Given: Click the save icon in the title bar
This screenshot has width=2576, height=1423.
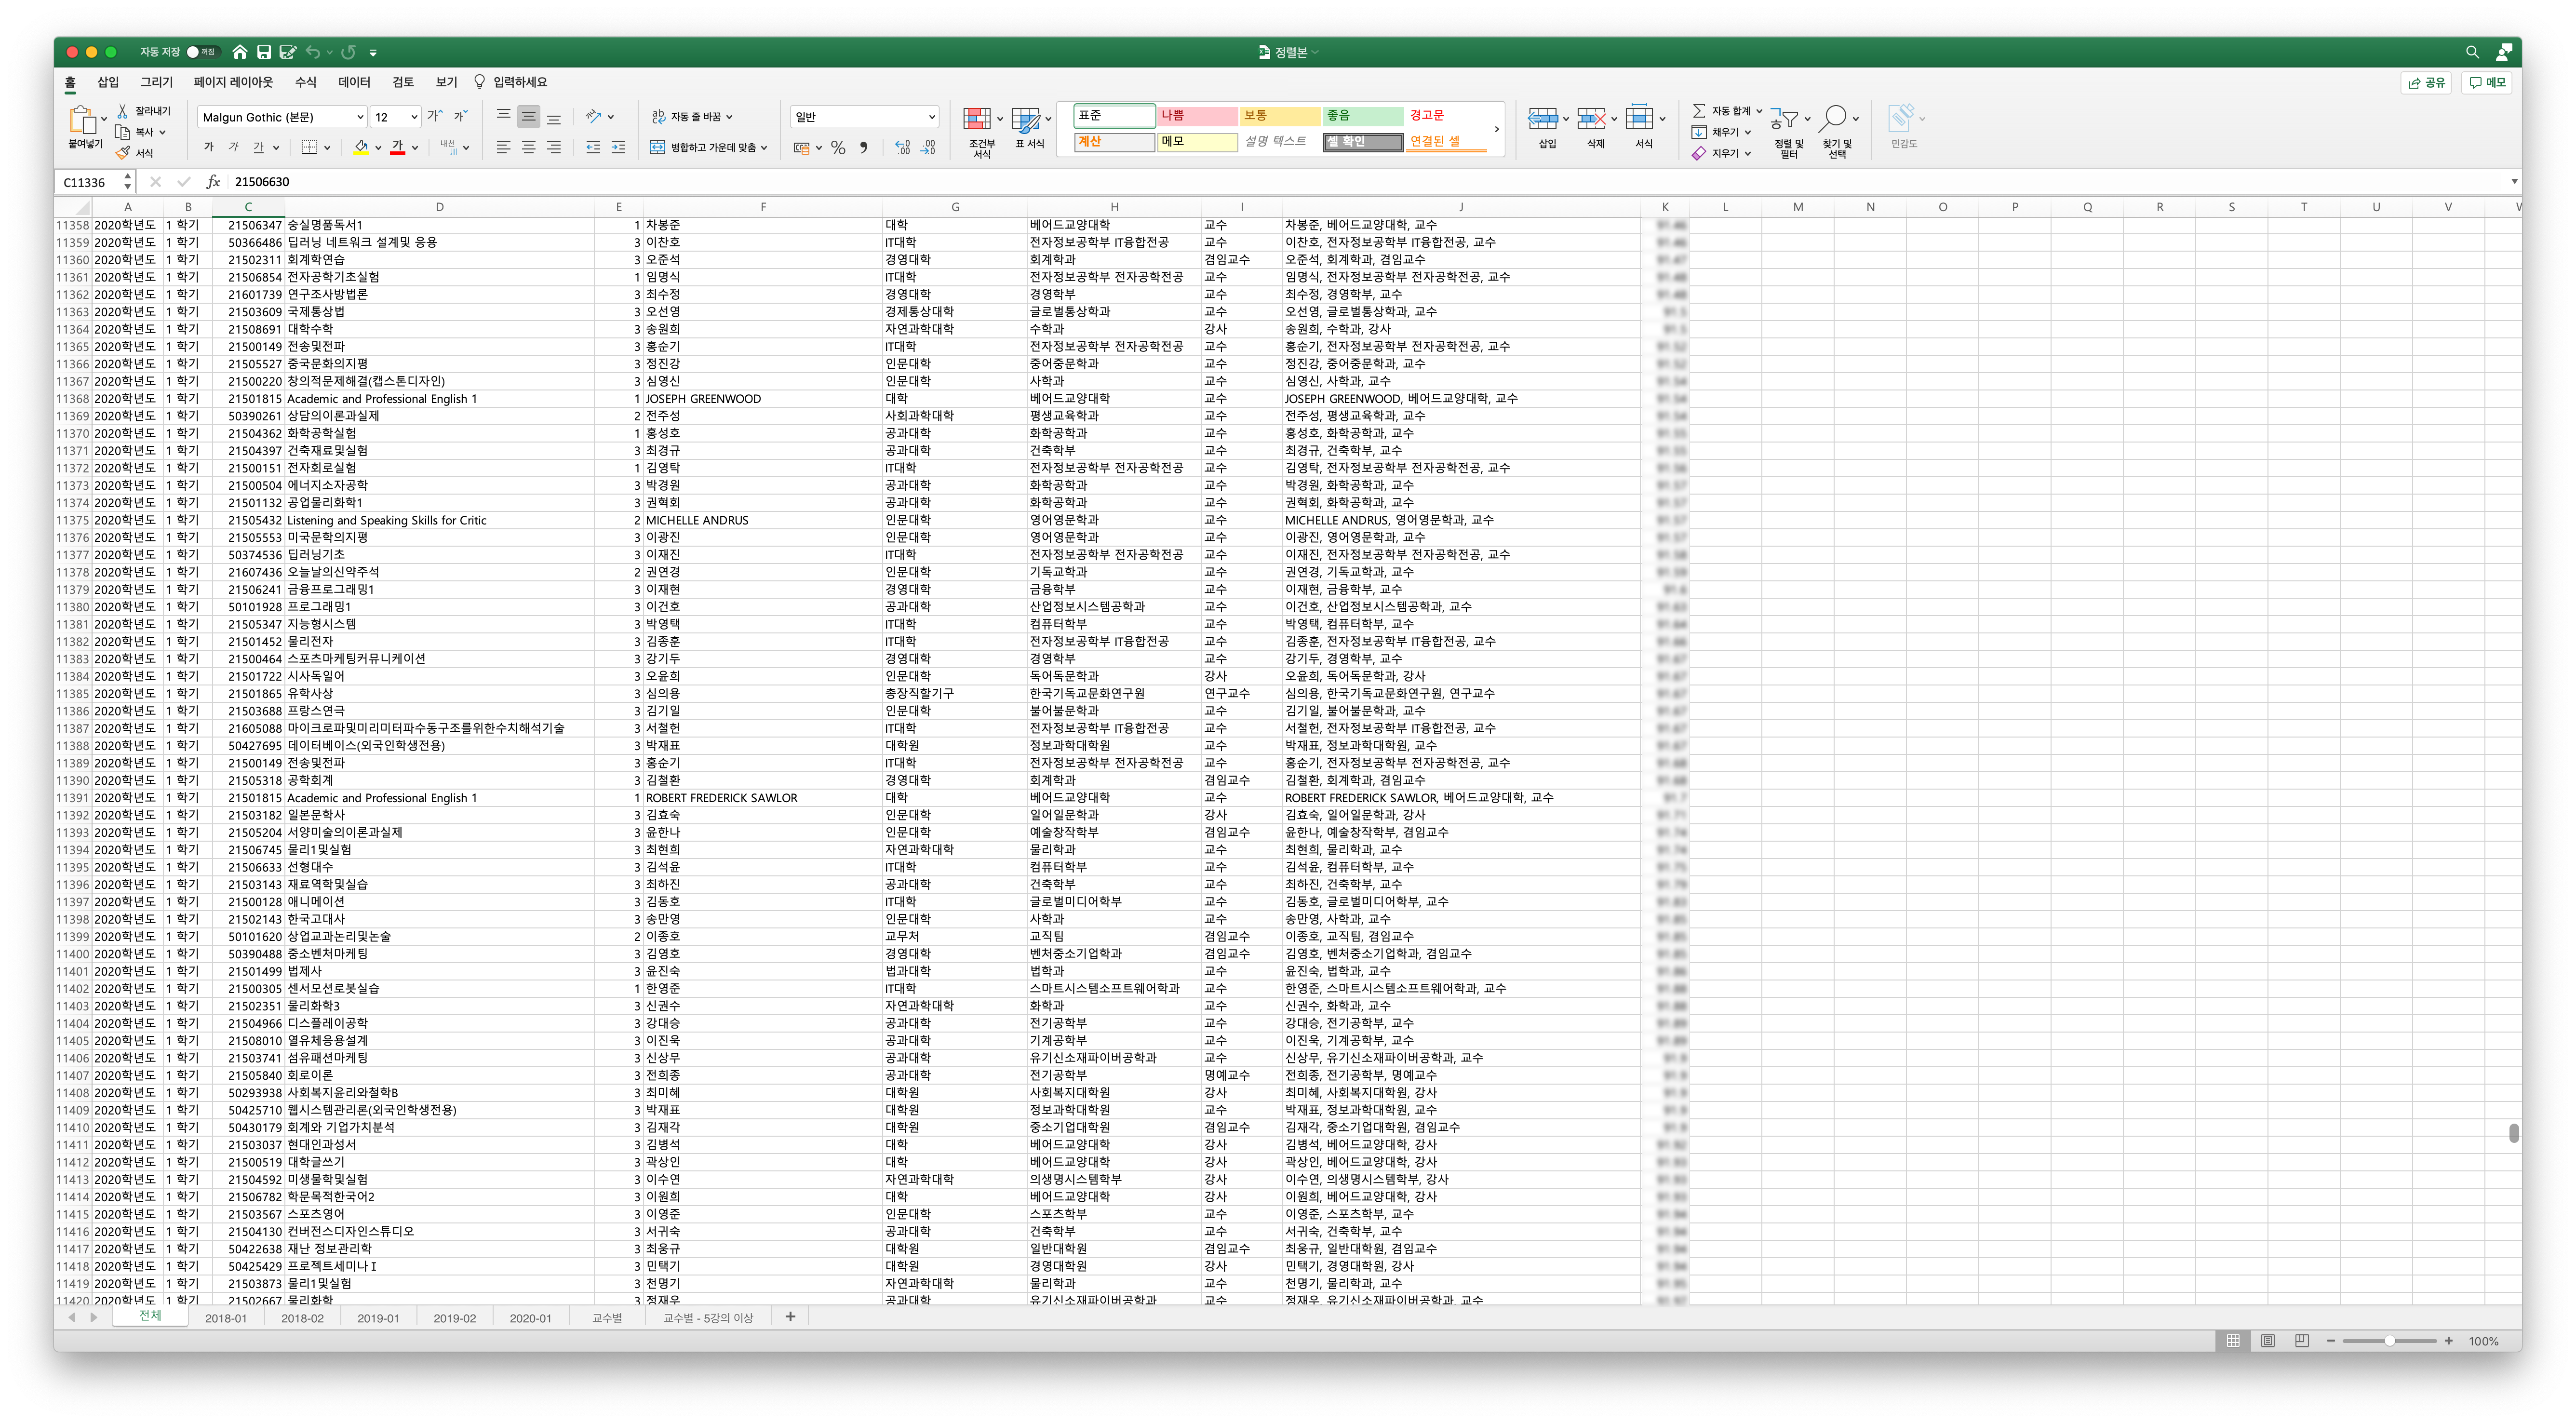Looking at the screenshot, I should point(264,52).
